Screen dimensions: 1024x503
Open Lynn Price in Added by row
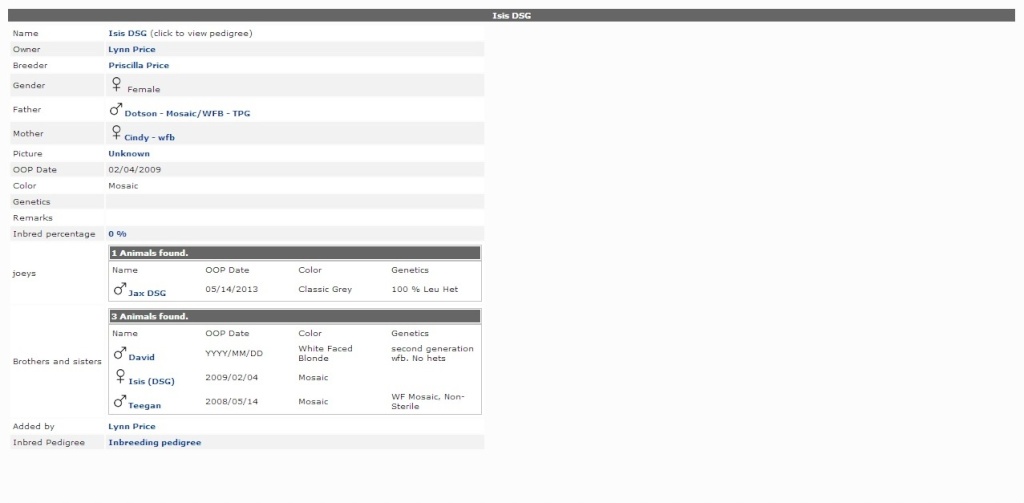point(132,427)
